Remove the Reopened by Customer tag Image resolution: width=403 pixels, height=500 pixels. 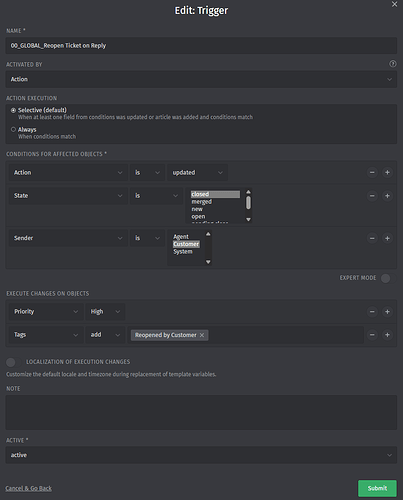[202, 335]
